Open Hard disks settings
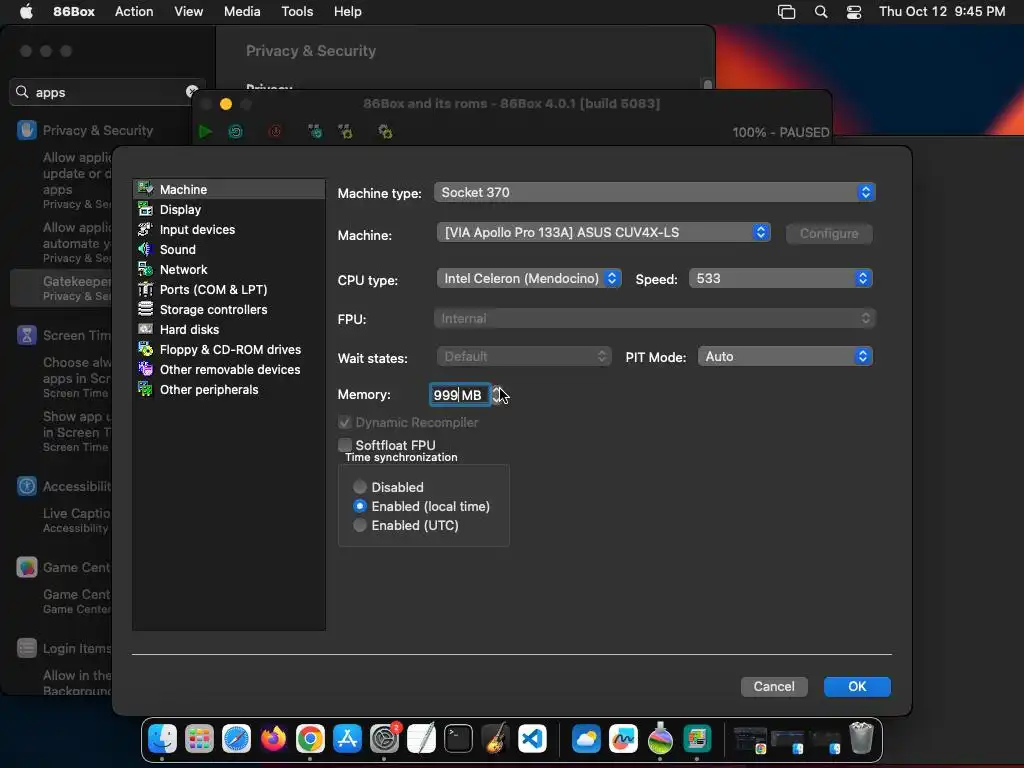The image size is (1024, 768). click(229, 330)
